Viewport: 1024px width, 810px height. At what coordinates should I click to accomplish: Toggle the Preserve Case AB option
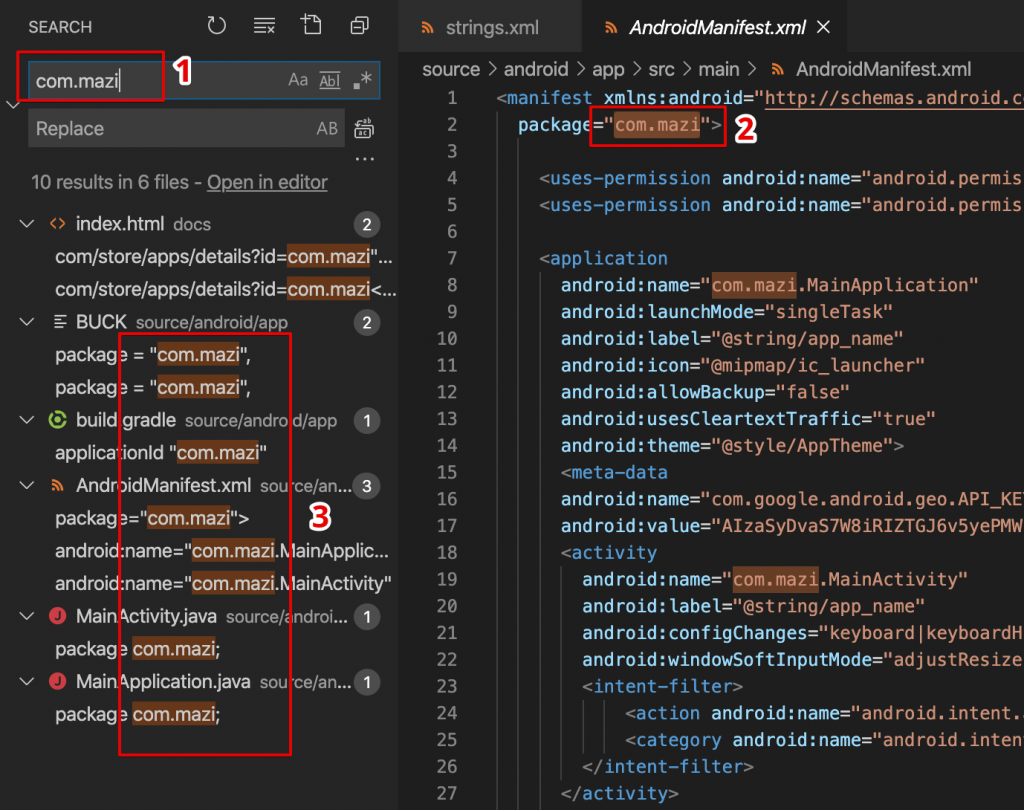tap(327, 129)
